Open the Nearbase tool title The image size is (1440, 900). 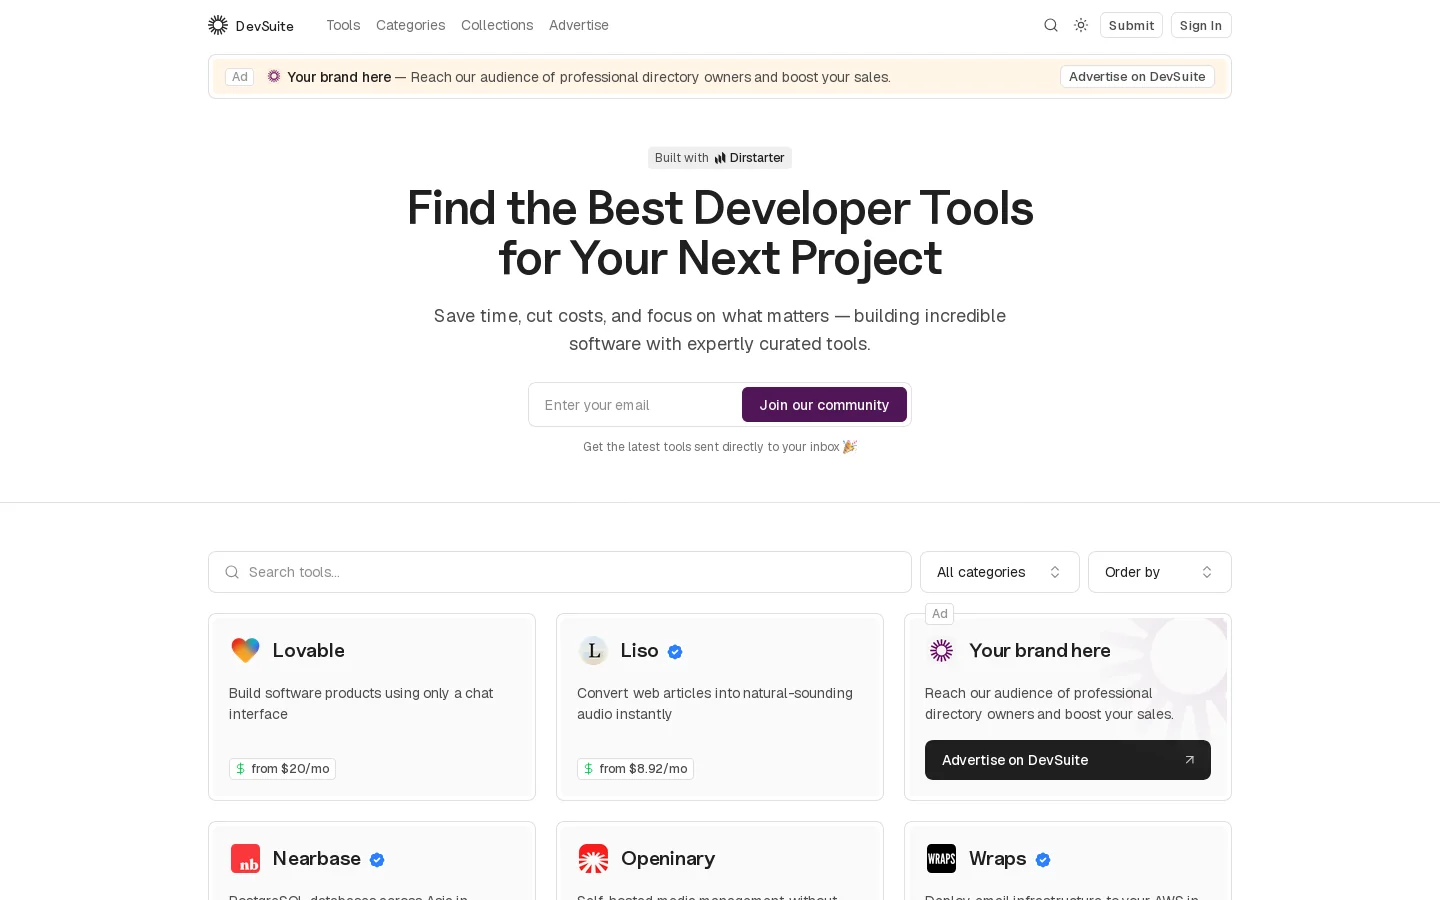point(317,858)
